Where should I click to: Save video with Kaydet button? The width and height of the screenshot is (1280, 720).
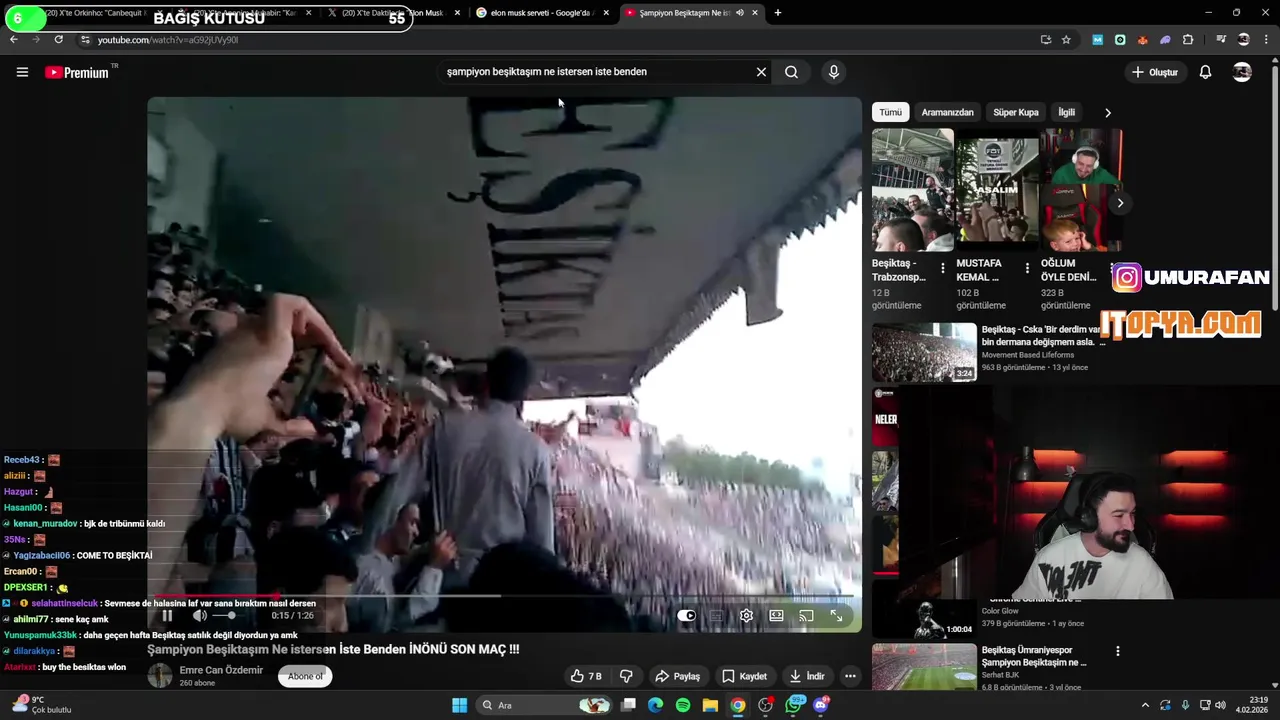tap(745, 676)
